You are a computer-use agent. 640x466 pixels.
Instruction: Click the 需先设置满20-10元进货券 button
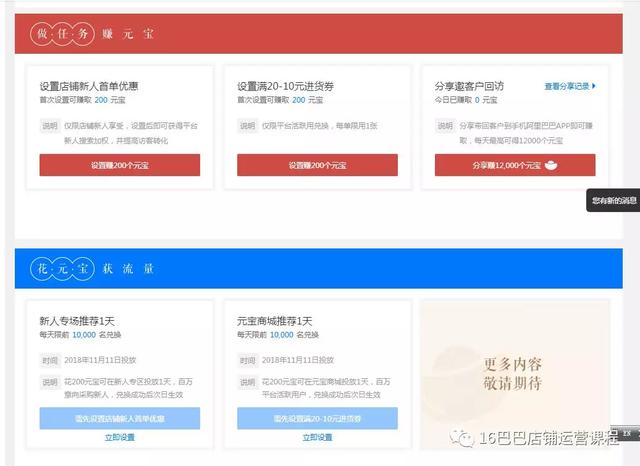click(317, 418)
